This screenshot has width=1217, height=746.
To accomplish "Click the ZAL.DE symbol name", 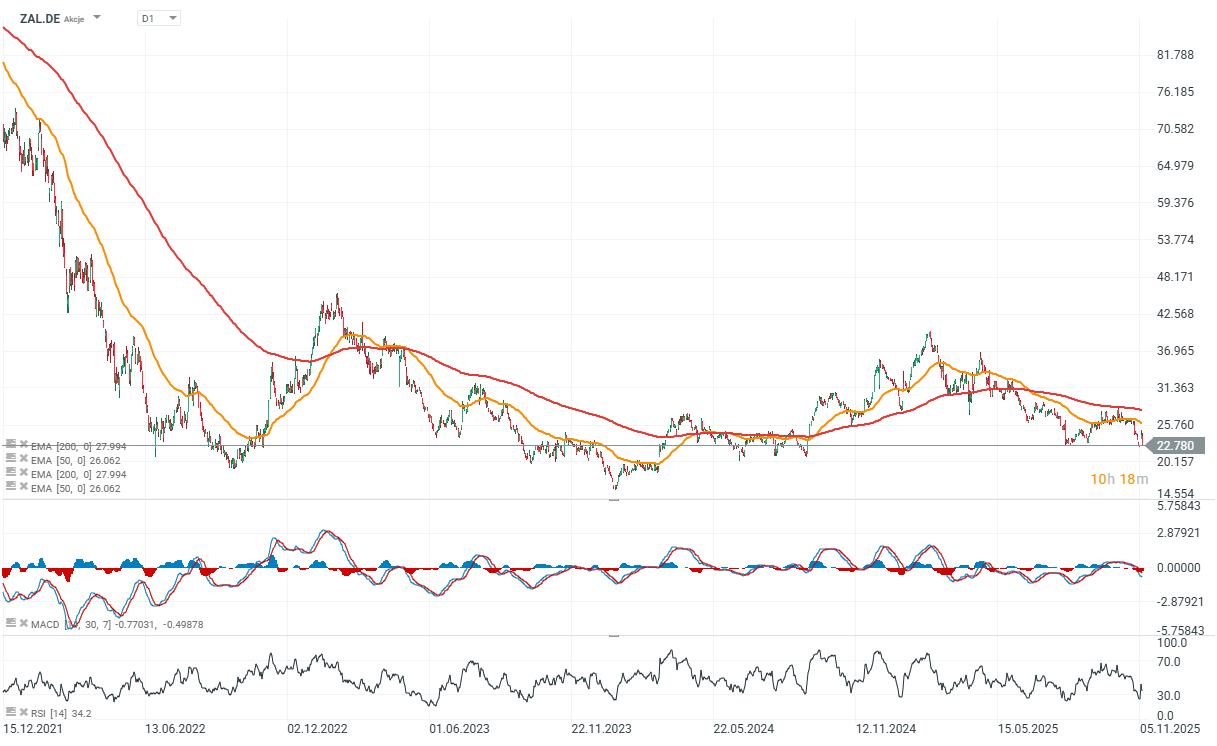I will [x=39, y=18].
